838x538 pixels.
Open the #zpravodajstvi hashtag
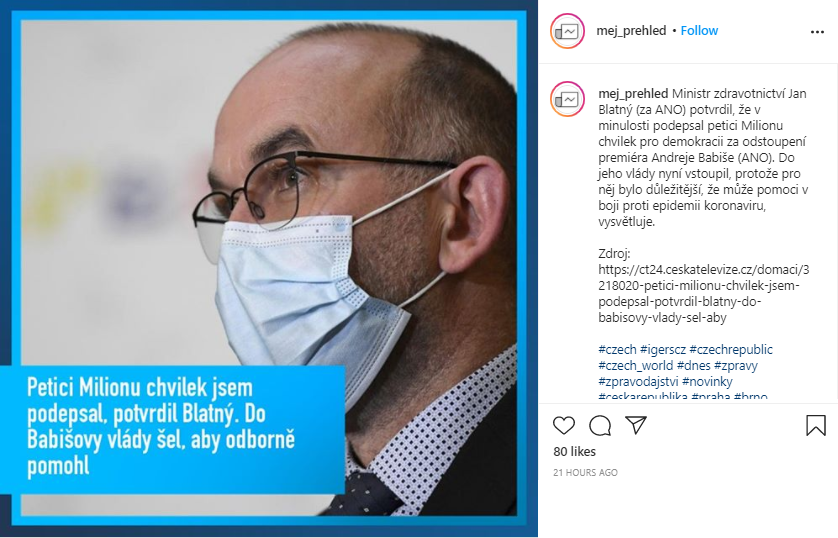(638, 381)
